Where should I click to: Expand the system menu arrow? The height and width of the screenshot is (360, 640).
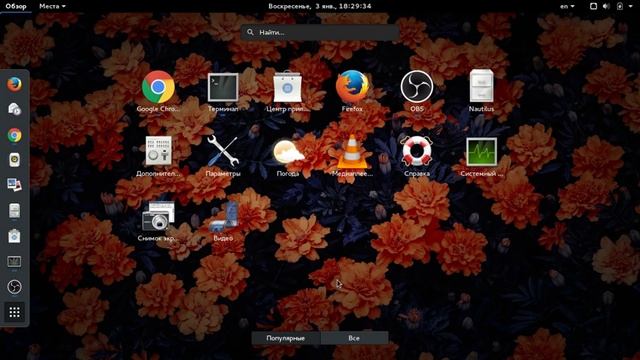[x=631, y=6]
